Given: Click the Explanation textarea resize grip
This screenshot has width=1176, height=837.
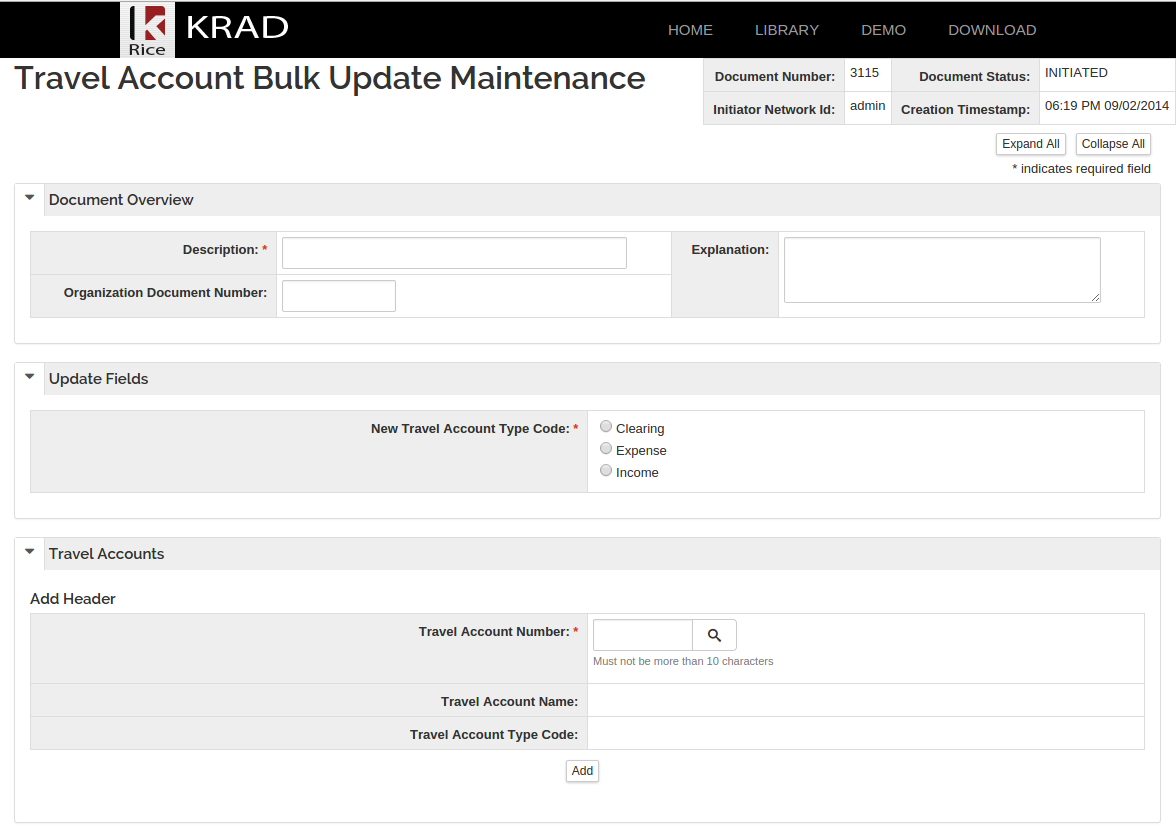Looking at the screenshot, I should pyautogui.click(x=1095, y=298).
